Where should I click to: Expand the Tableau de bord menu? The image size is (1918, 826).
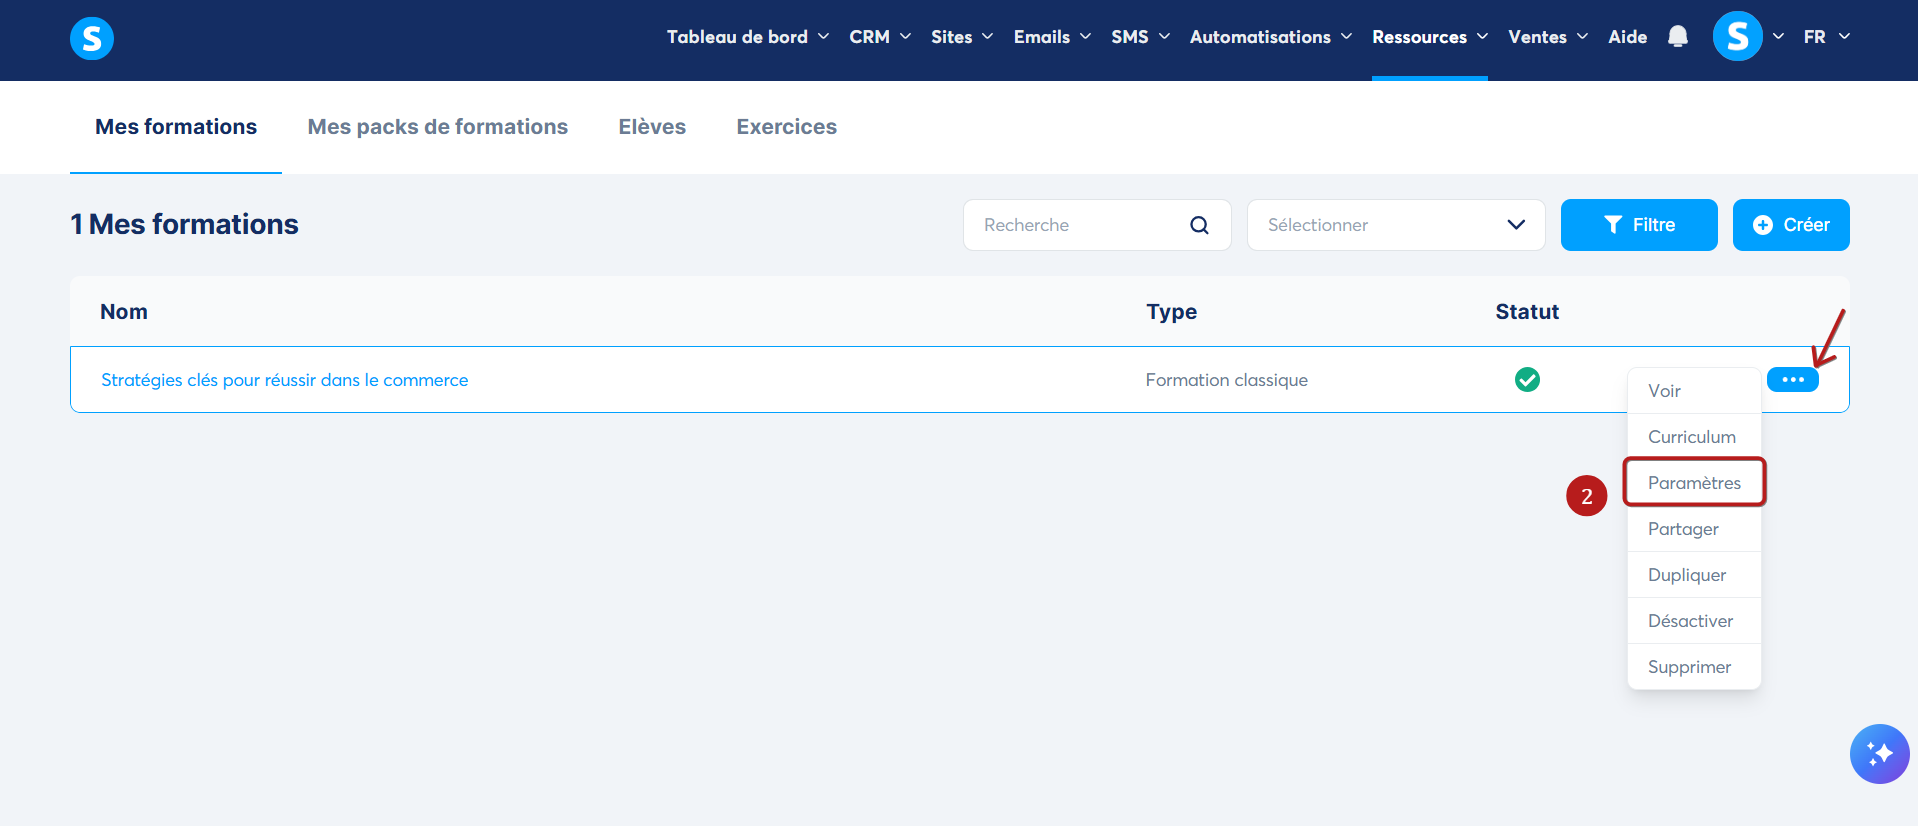(748, 37)
